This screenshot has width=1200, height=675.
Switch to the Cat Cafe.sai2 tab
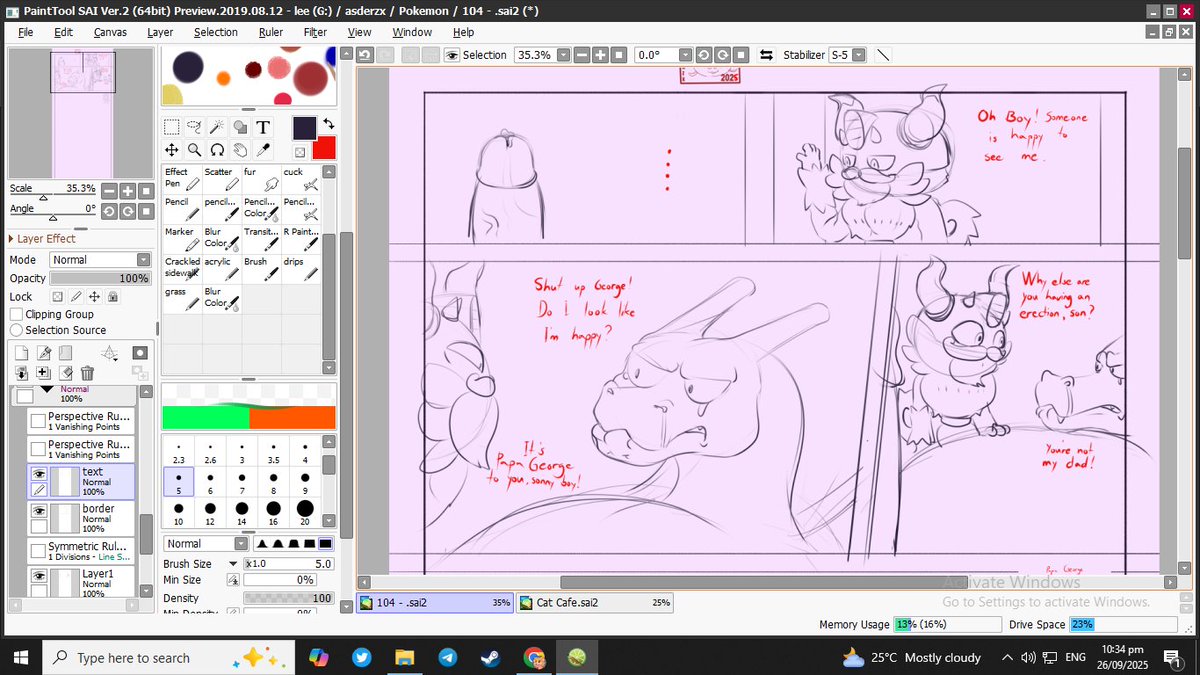594,603
